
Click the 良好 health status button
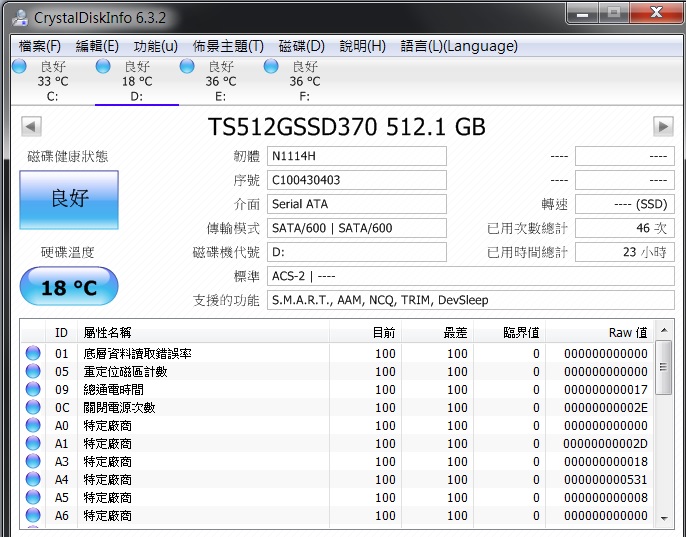coord(69,200)
